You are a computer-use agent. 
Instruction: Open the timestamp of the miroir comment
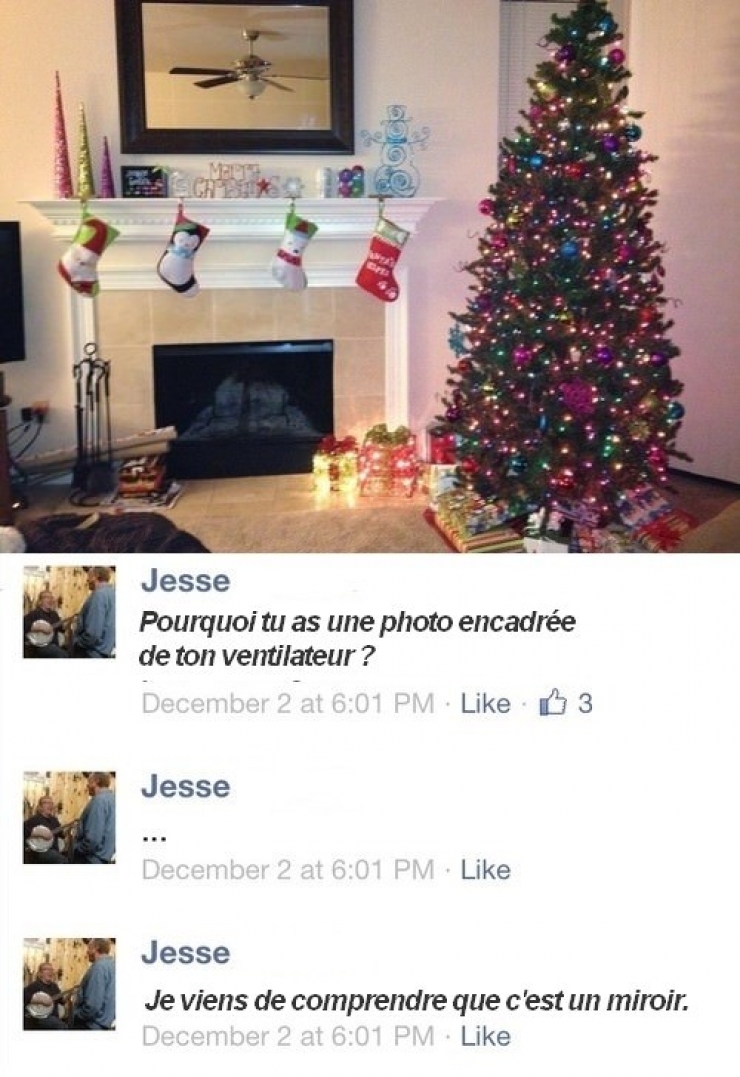[288, 1036]
